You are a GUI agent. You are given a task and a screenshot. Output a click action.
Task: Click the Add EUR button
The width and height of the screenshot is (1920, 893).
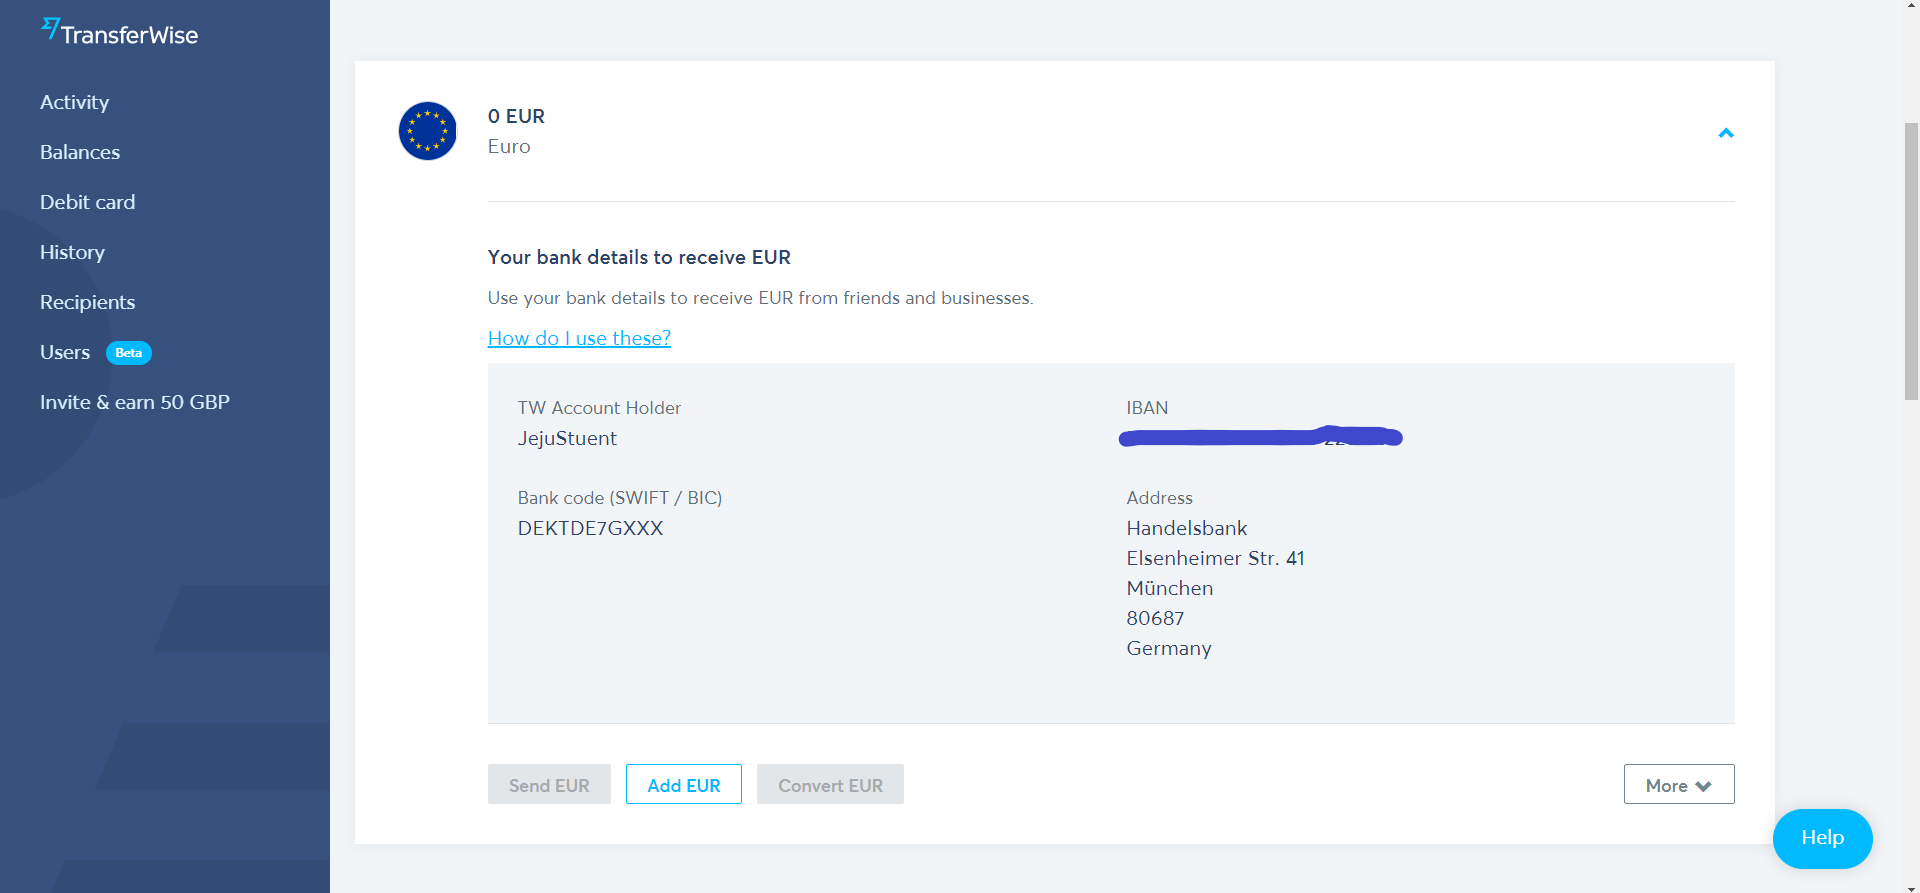684,785
